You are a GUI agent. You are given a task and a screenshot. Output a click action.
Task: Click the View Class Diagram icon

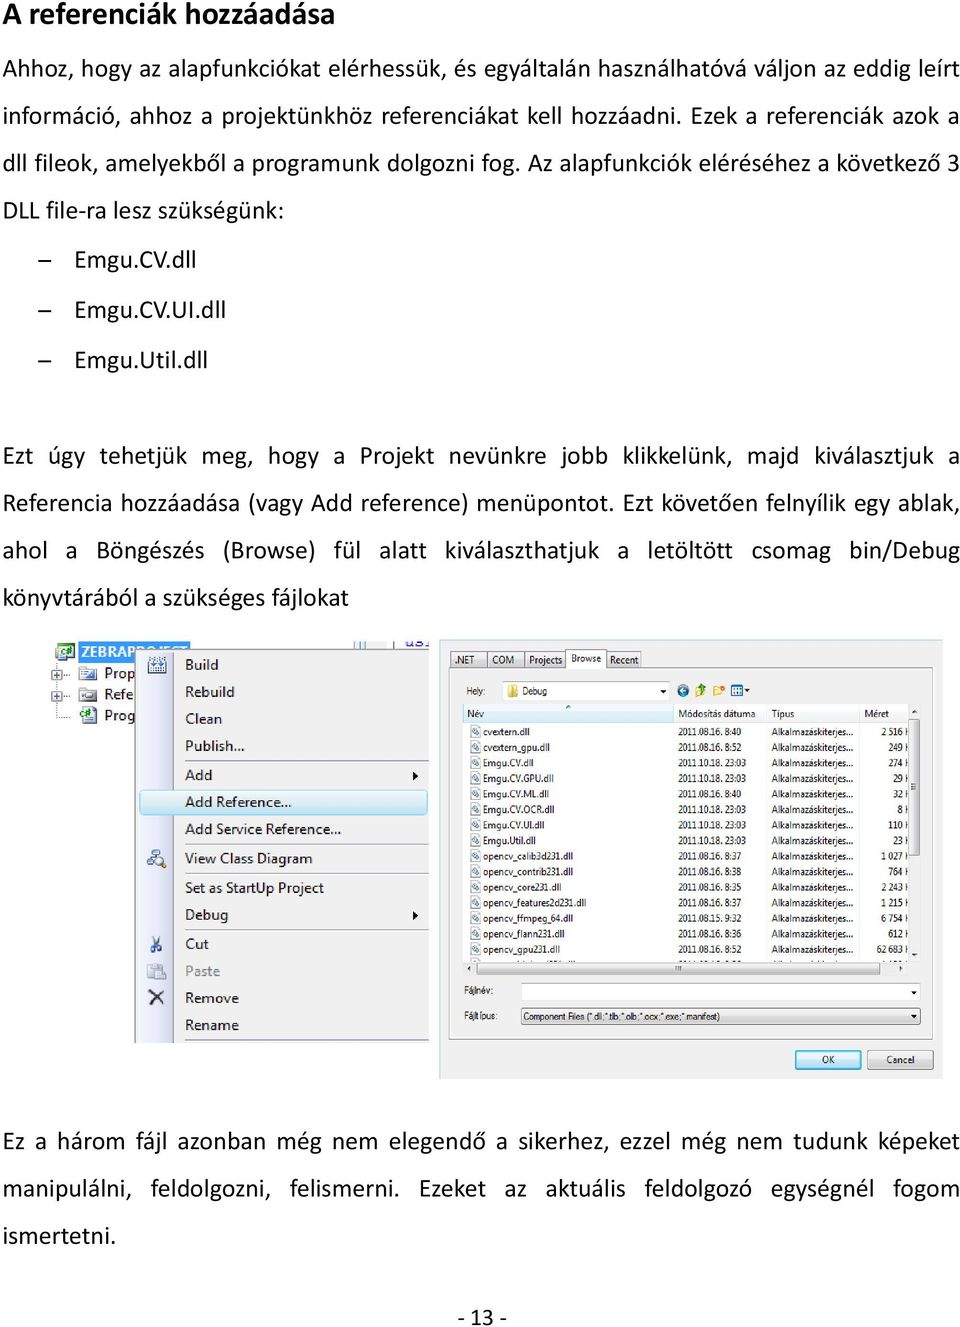click(x=157, y=858)
